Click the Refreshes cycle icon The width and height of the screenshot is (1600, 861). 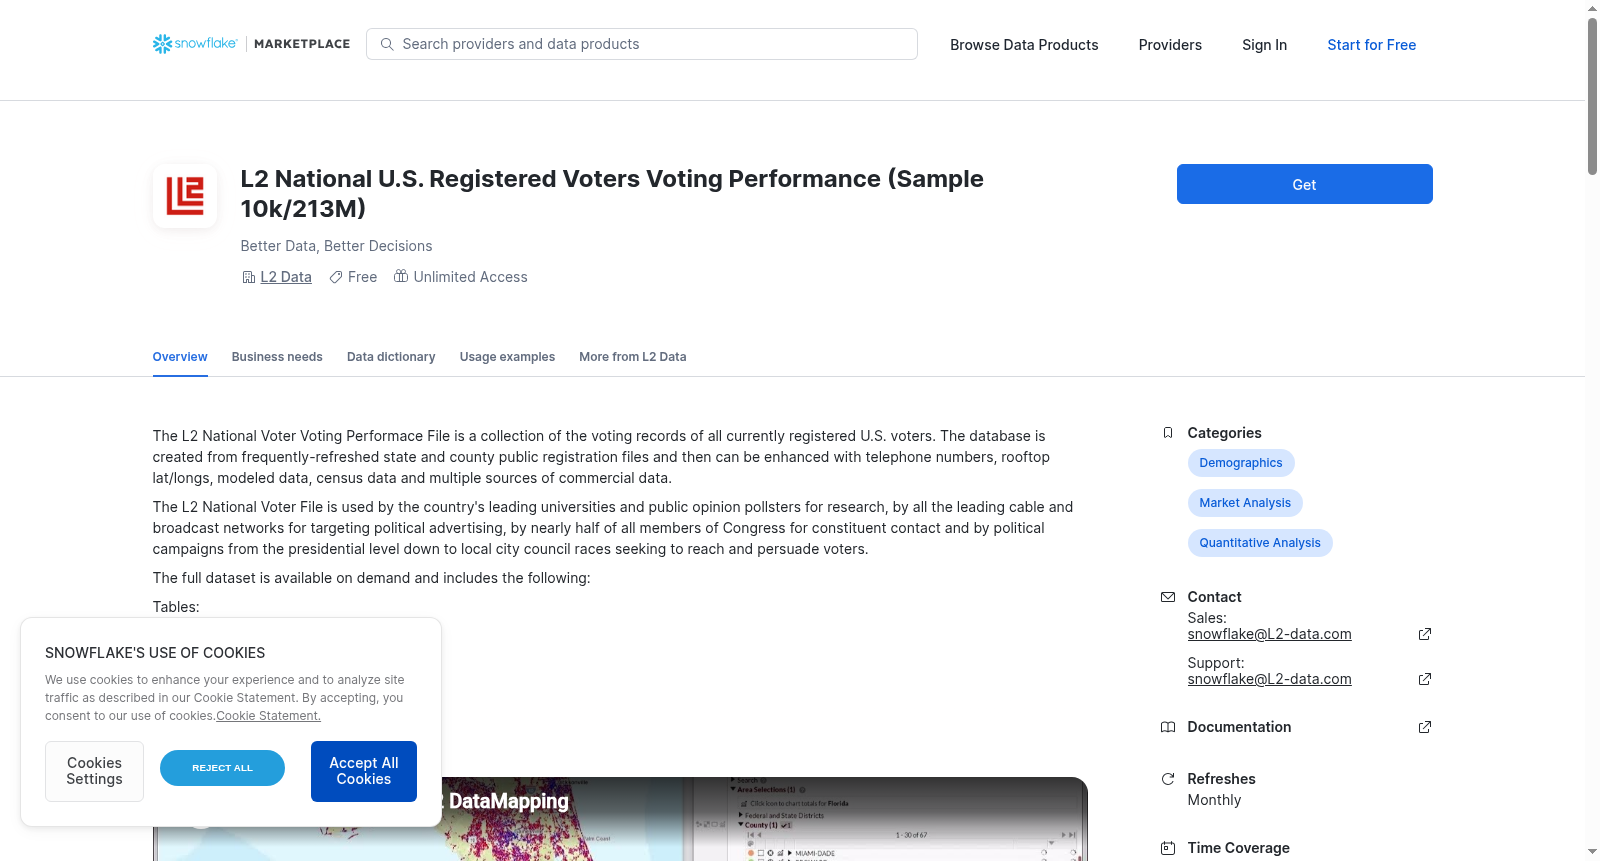(x=1167, y=779)
